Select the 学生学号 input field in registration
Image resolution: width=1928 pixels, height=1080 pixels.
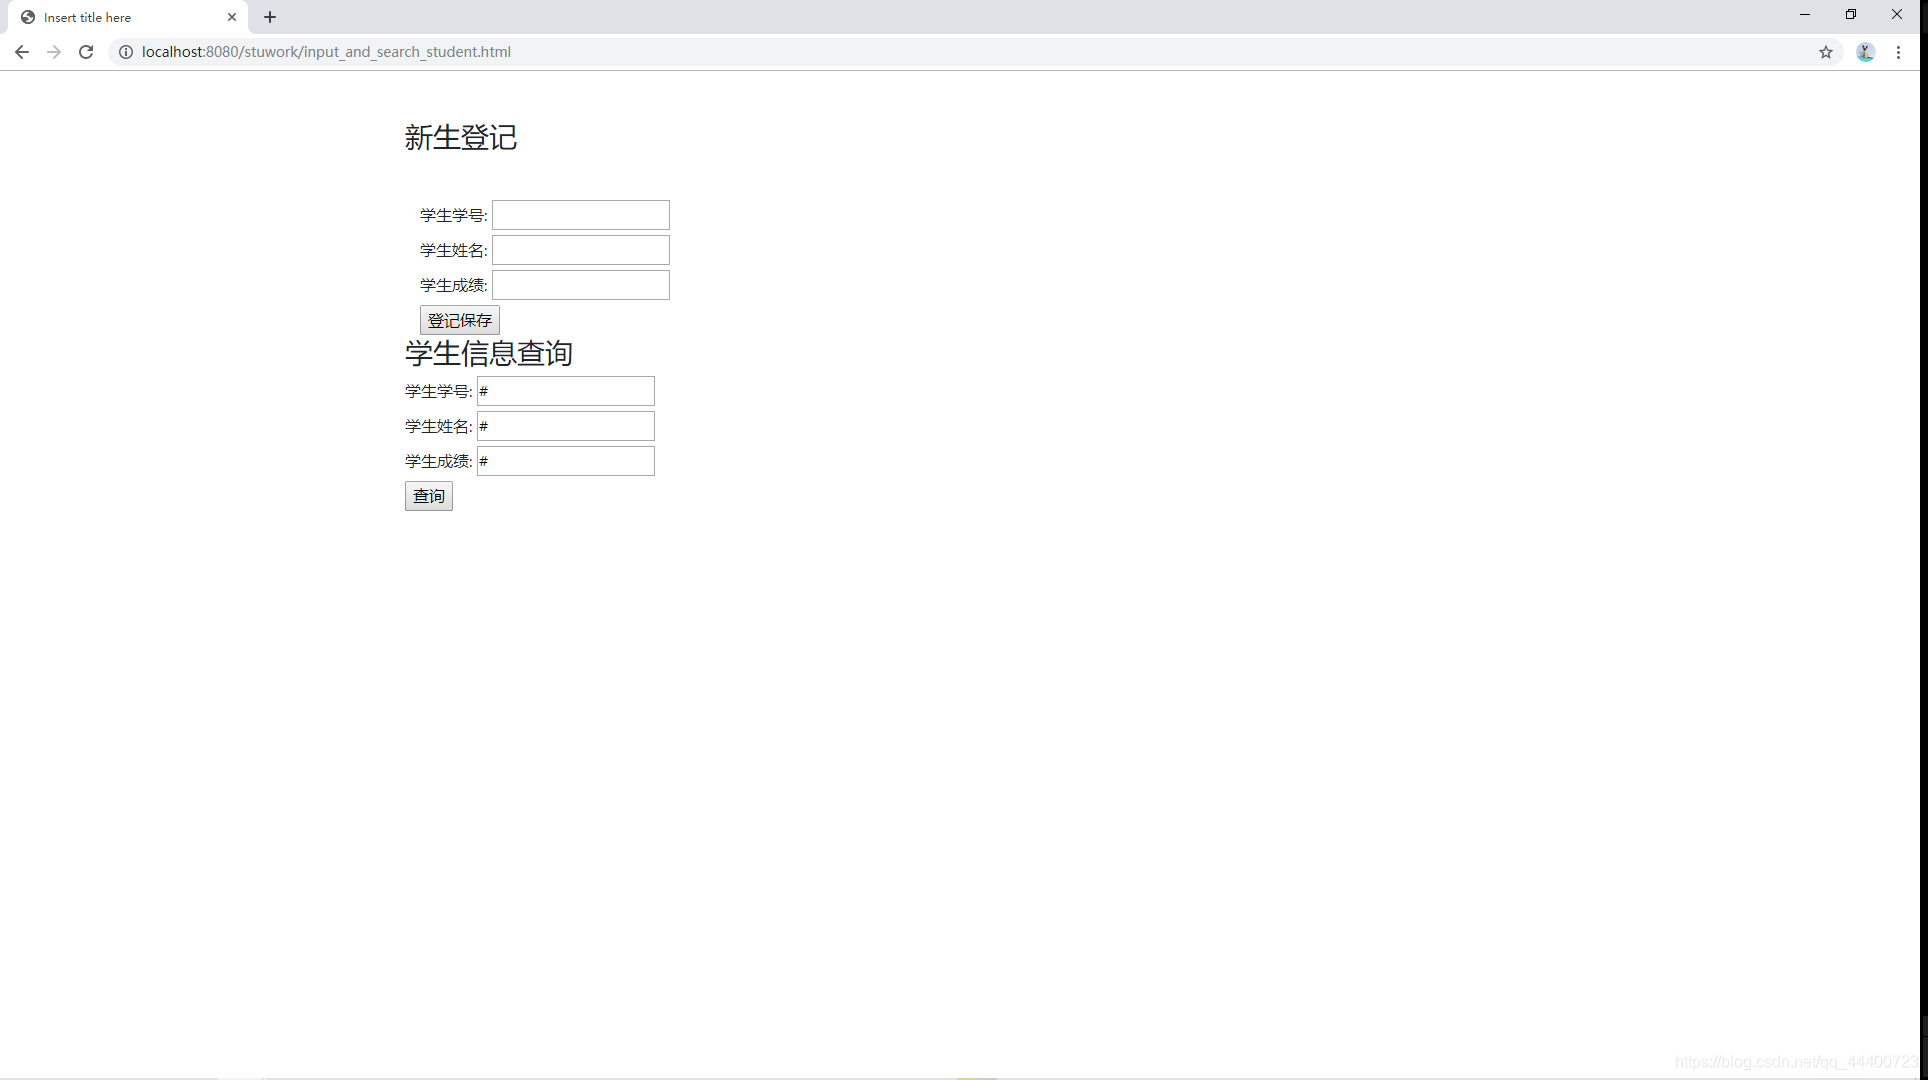[x=580, y=214]
